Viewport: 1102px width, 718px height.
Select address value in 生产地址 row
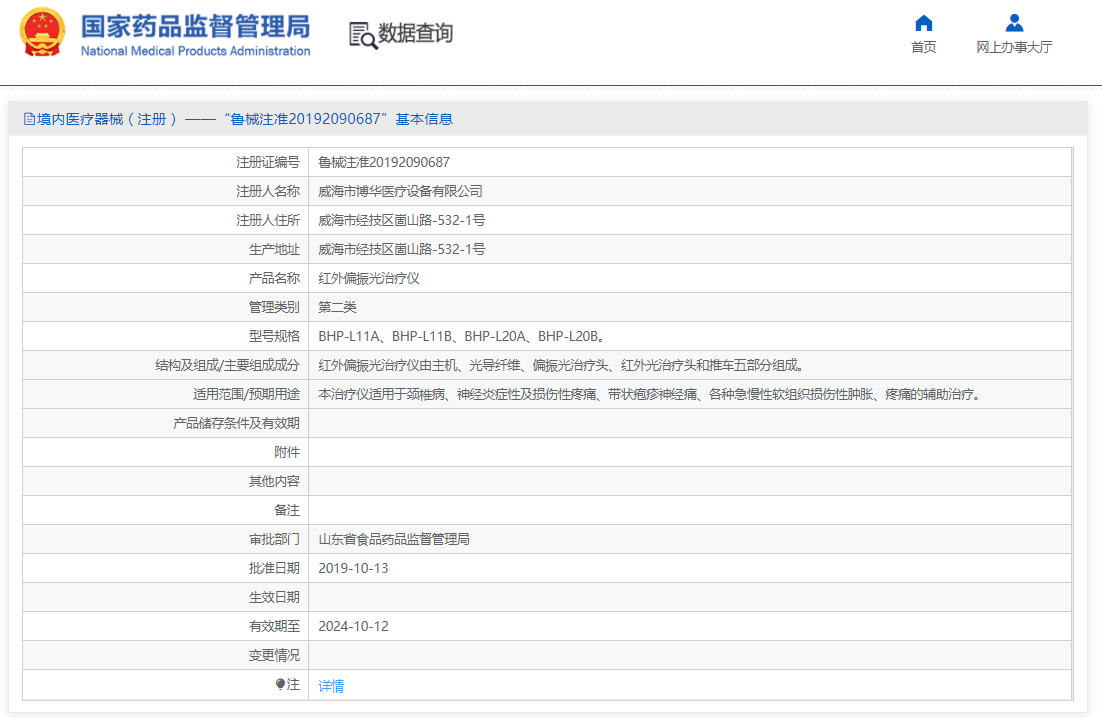coord(401,249)
